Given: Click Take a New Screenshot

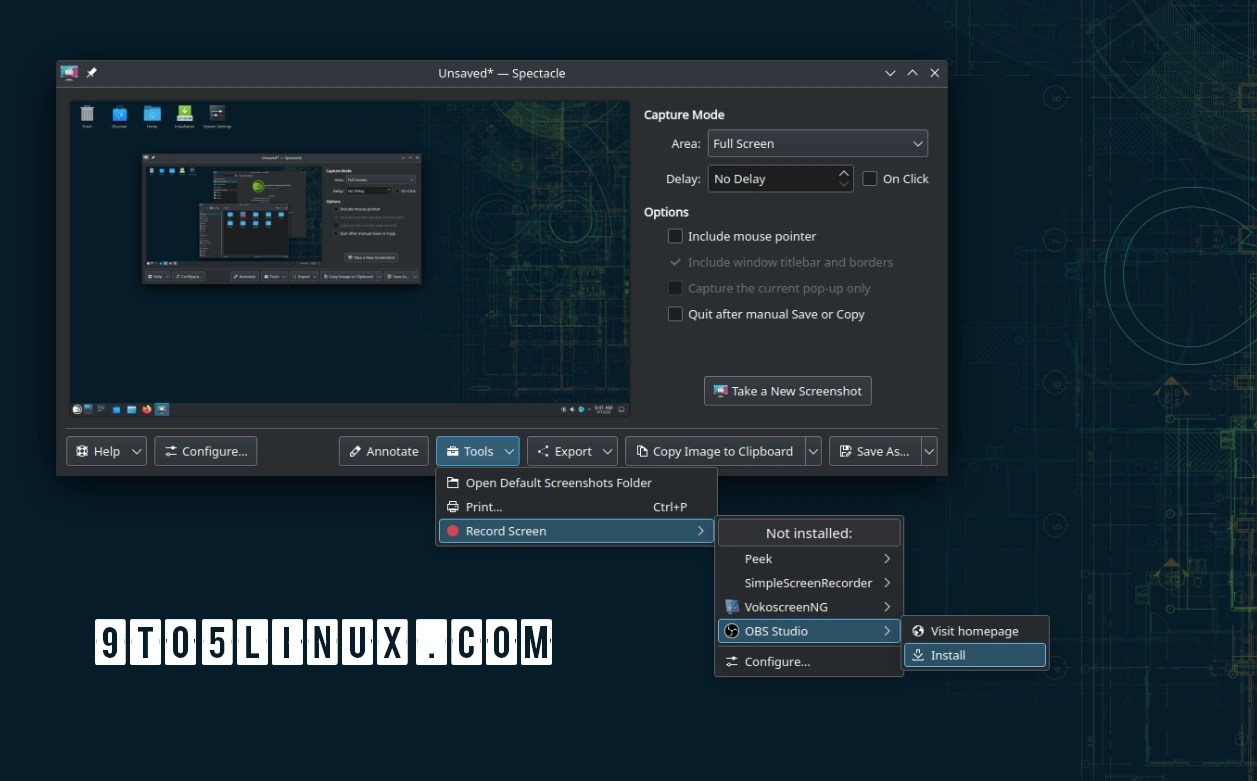Looking at the screenshot, I should [x=788, y=391].
